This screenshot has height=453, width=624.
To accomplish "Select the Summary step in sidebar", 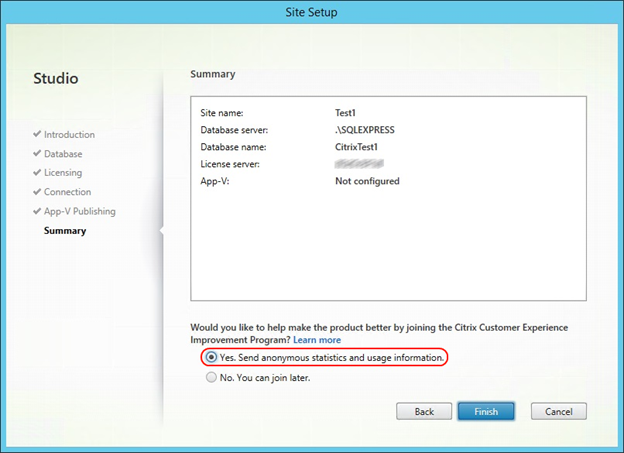I will [x=65, y=231].
